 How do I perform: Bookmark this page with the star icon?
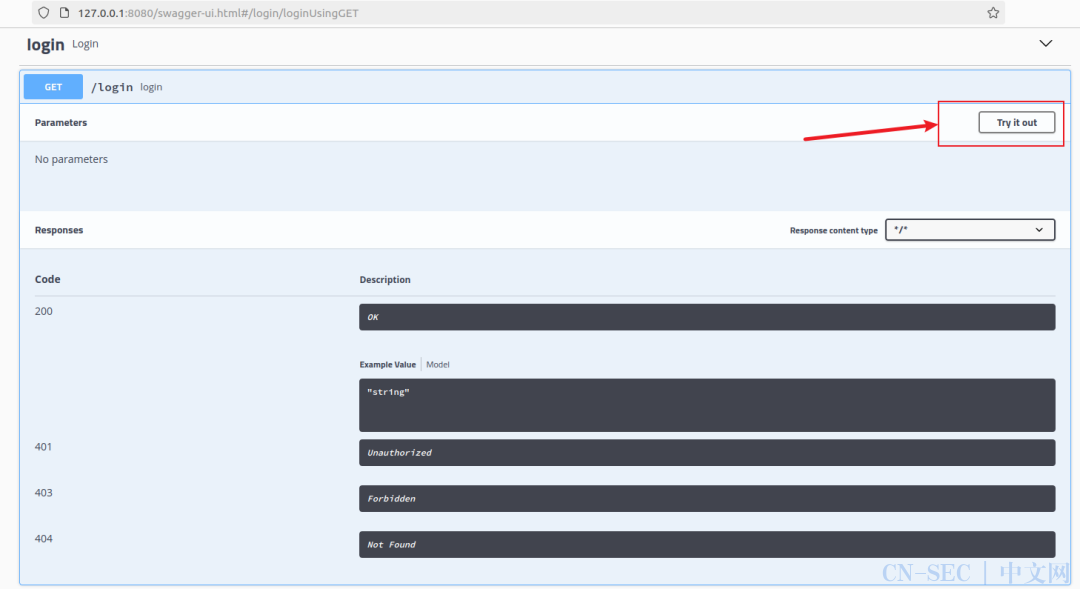click(x=993, y=12)
